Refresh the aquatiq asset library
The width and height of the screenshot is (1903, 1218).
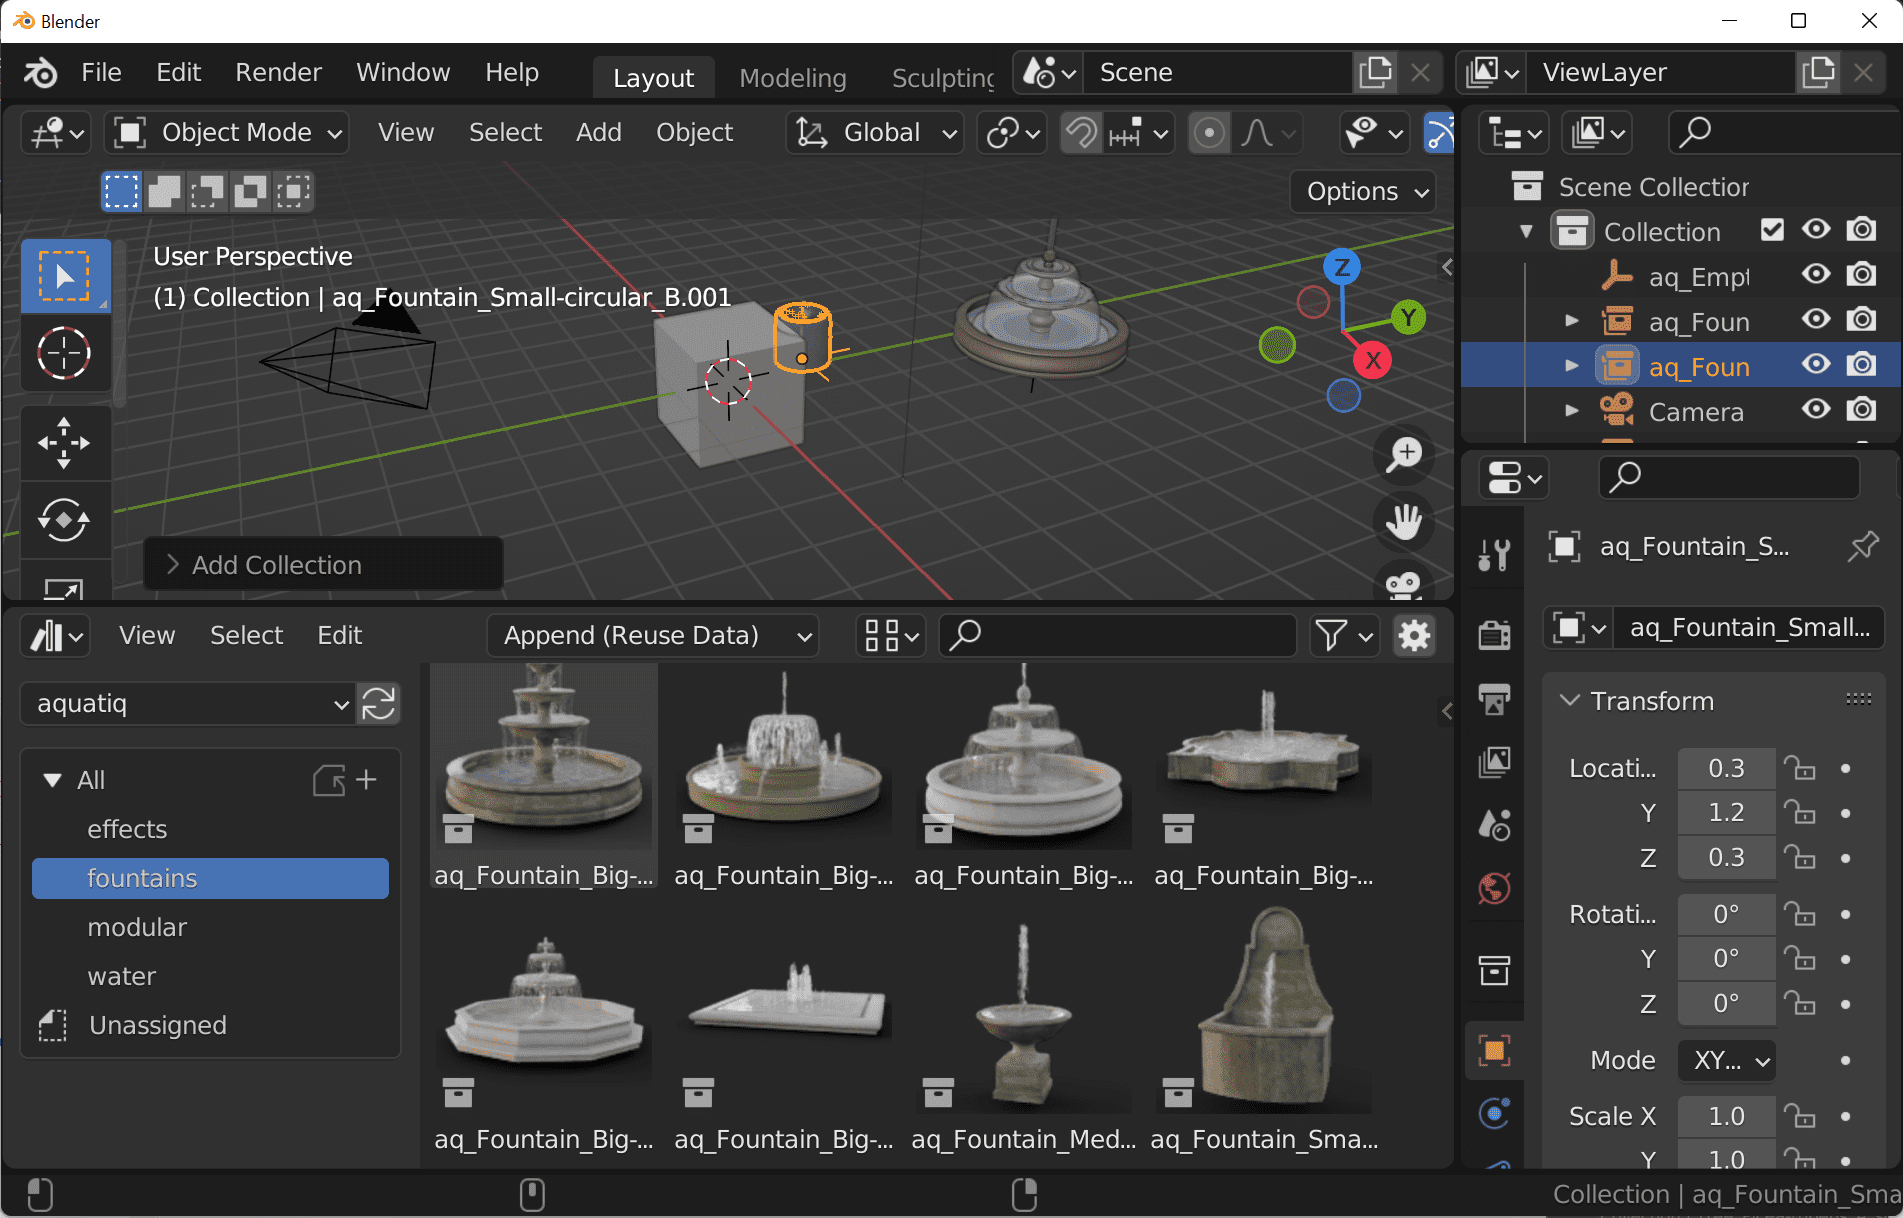[x=379, y=704]
